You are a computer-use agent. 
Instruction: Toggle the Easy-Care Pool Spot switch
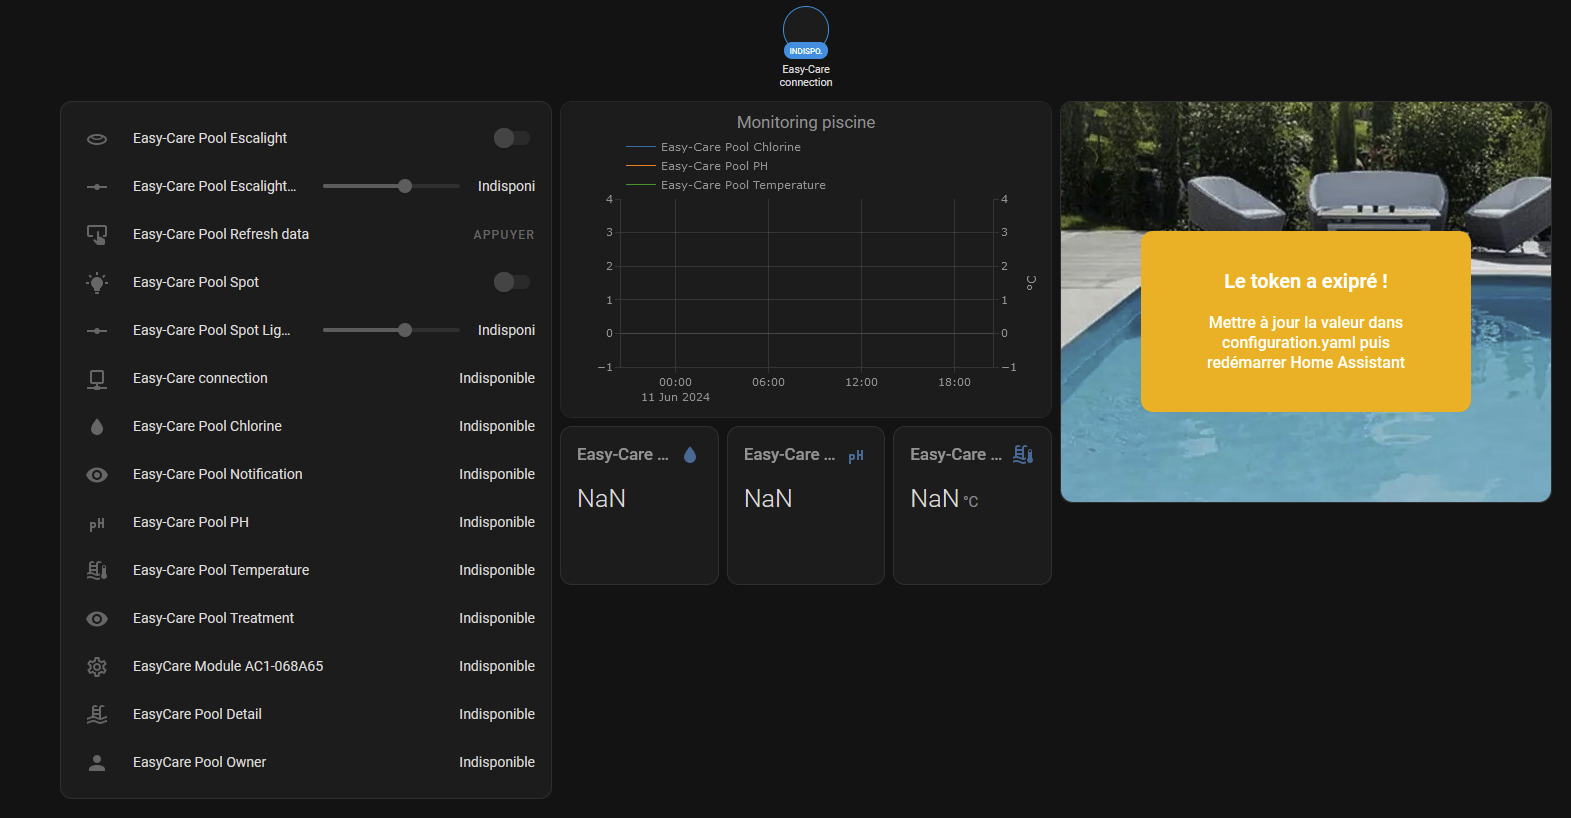512,282
